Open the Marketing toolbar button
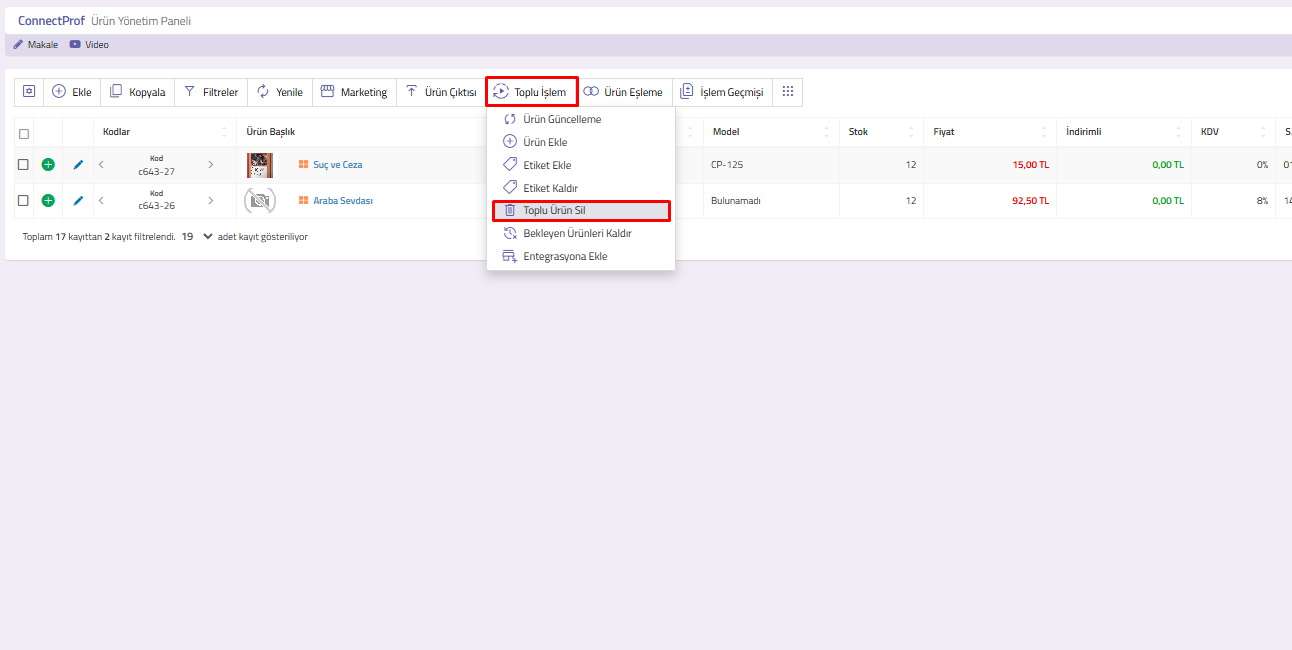 pyautogui.click(x=354, y=92)
